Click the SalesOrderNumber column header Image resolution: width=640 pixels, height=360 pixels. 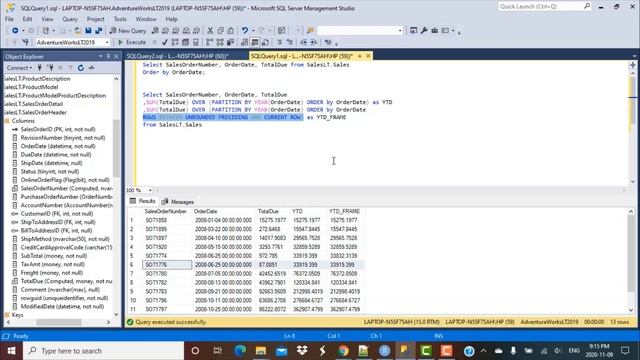pos(165,211)
